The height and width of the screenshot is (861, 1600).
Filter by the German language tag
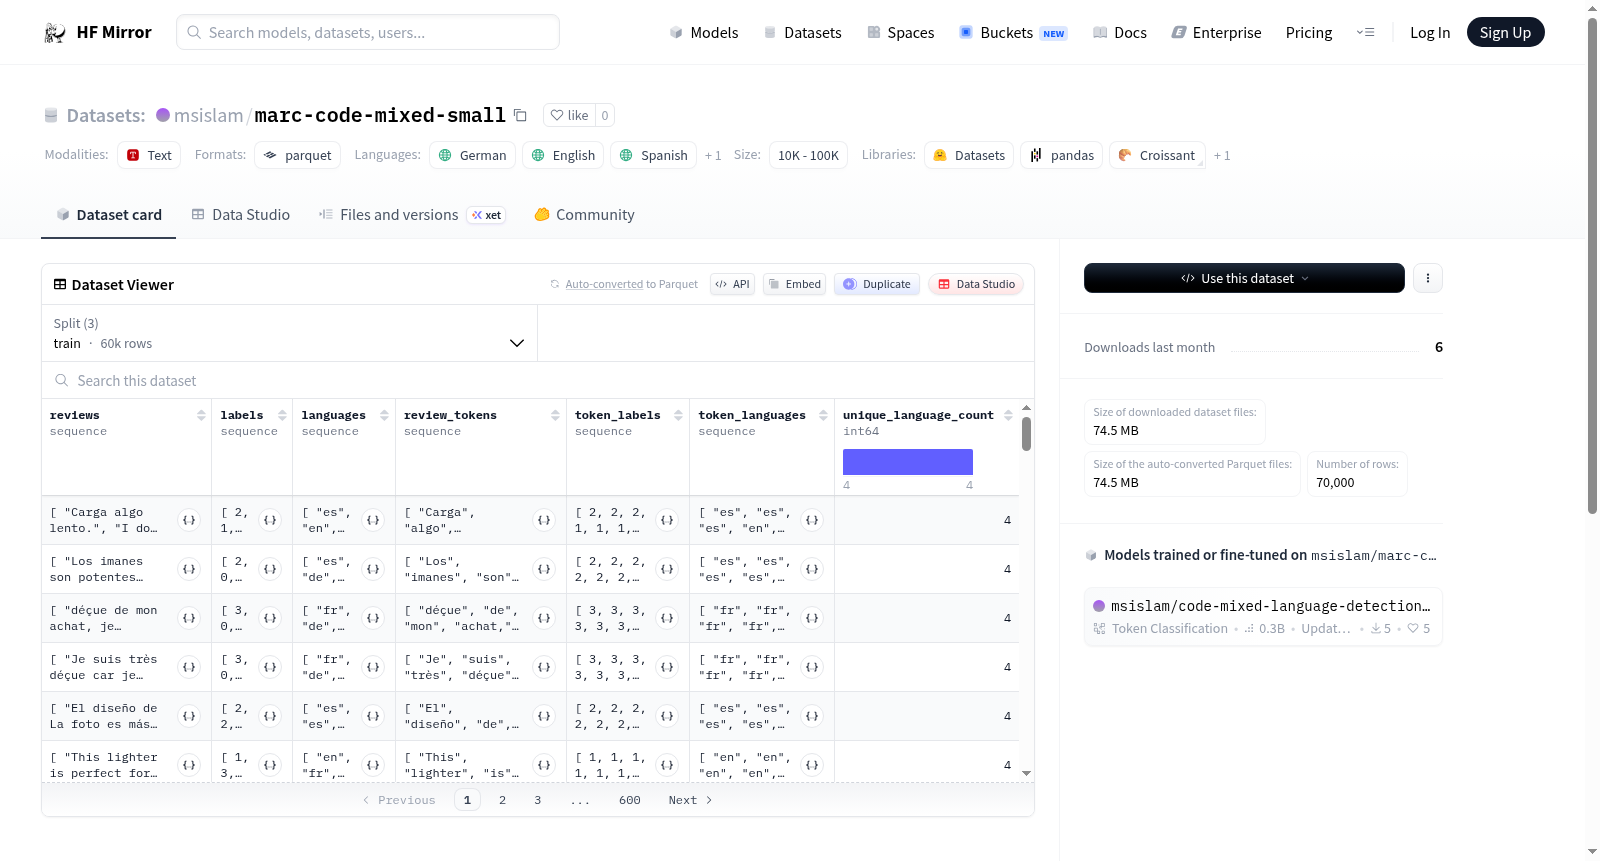pos(473,155)
